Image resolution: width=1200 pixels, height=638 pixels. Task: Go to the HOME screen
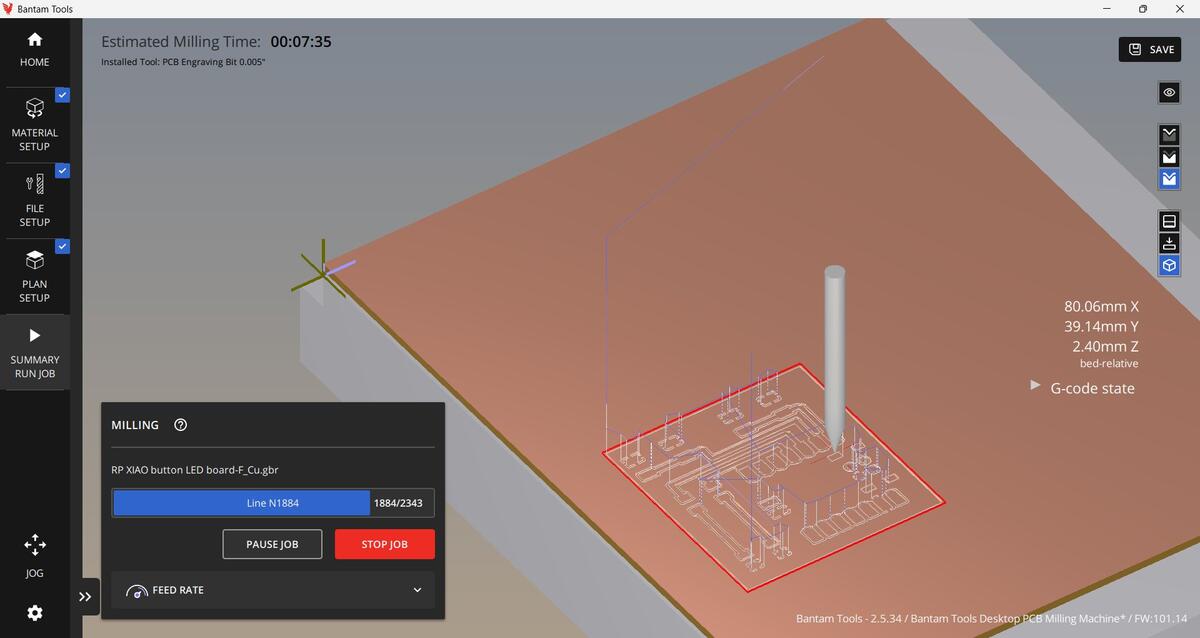(34, 50)
